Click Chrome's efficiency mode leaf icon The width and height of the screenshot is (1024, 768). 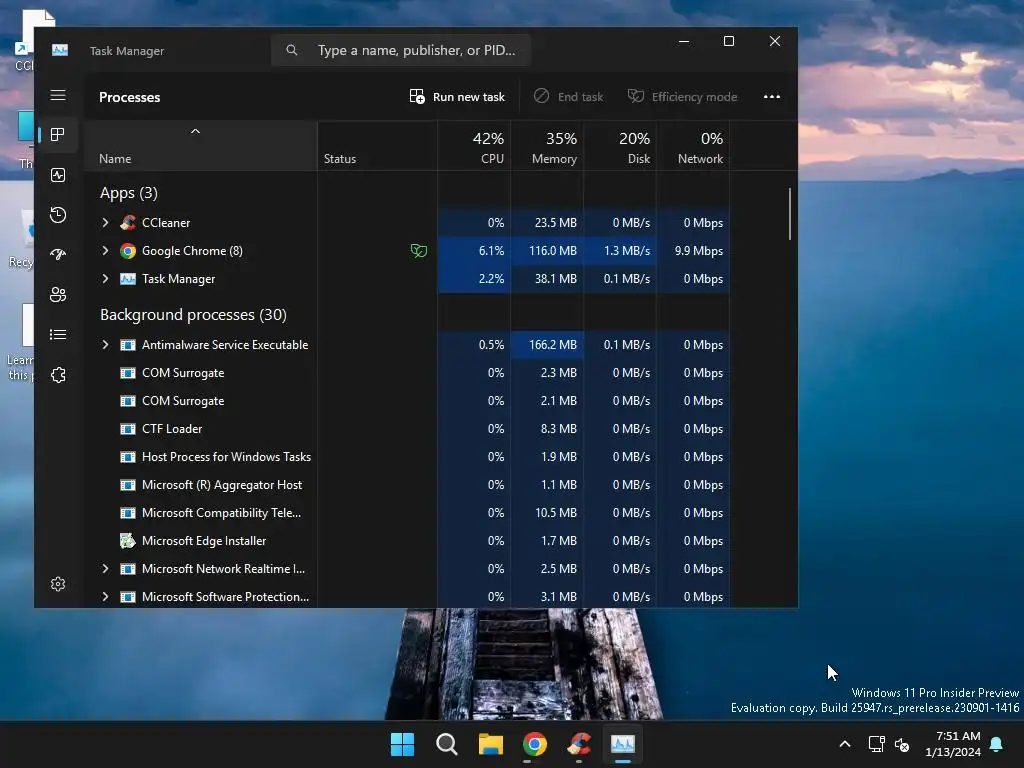coord(419,251)
